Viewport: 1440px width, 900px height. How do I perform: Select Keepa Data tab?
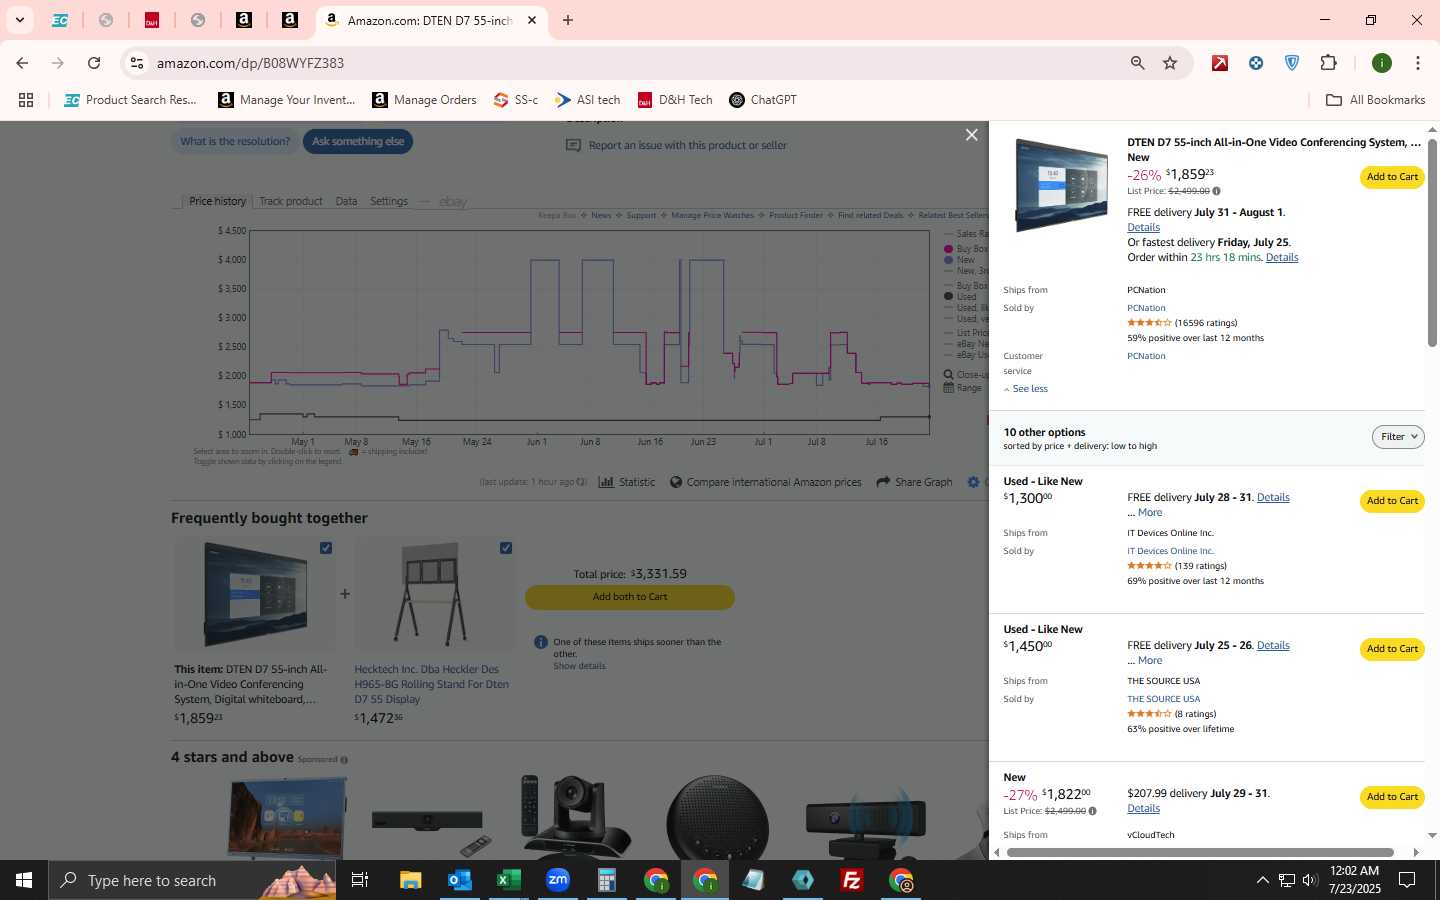[346, 201]
